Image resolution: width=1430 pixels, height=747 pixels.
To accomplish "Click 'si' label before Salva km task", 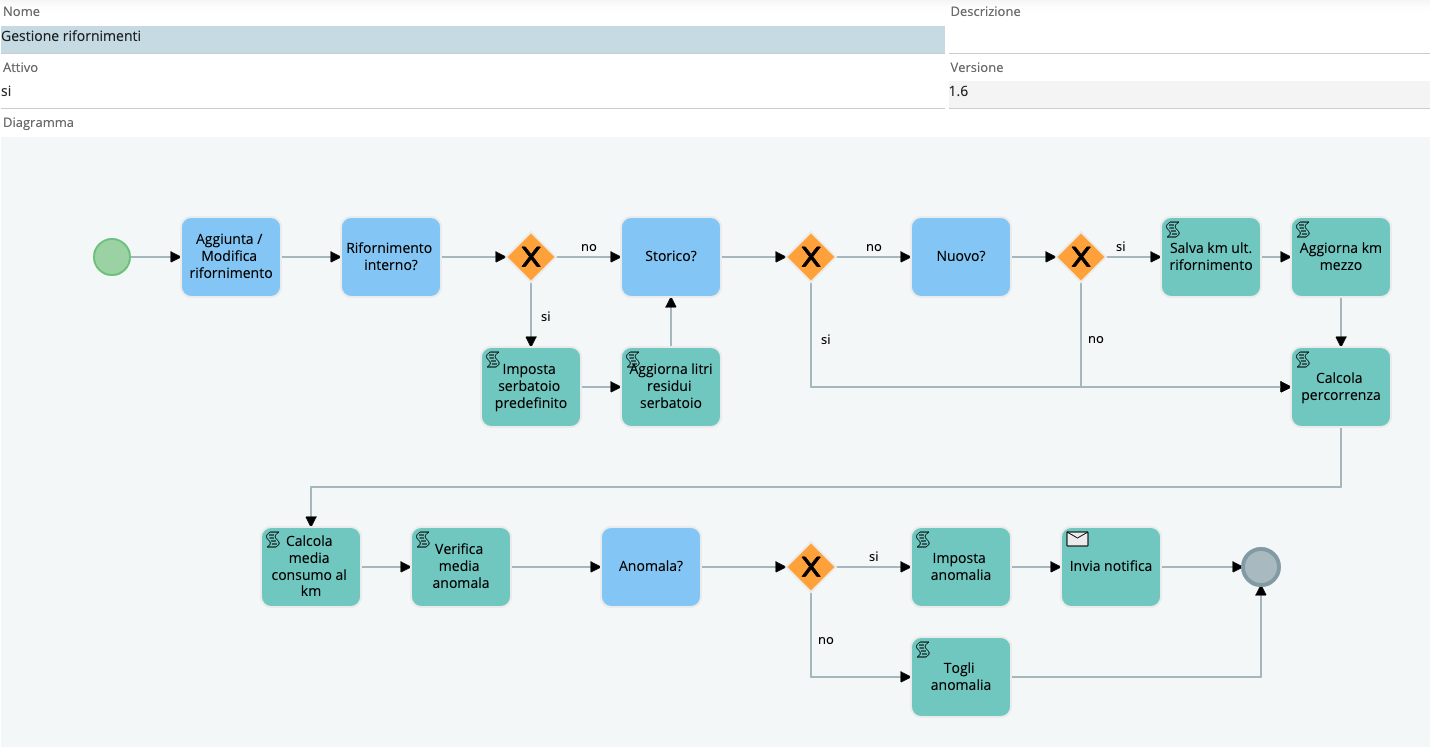I will click(x=1121, y=247).
